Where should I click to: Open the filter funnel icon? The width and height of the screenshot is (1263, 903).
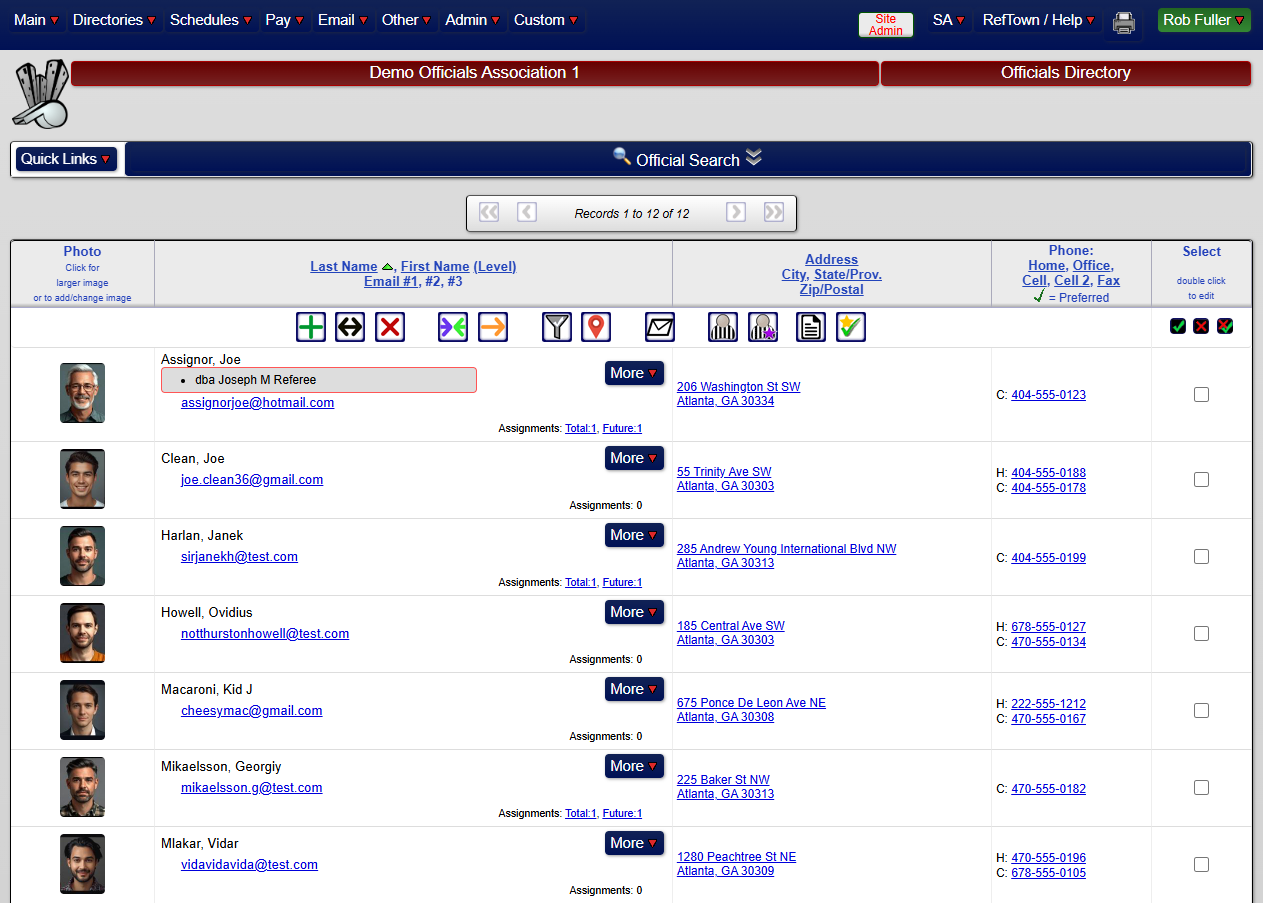coord(556,326)
